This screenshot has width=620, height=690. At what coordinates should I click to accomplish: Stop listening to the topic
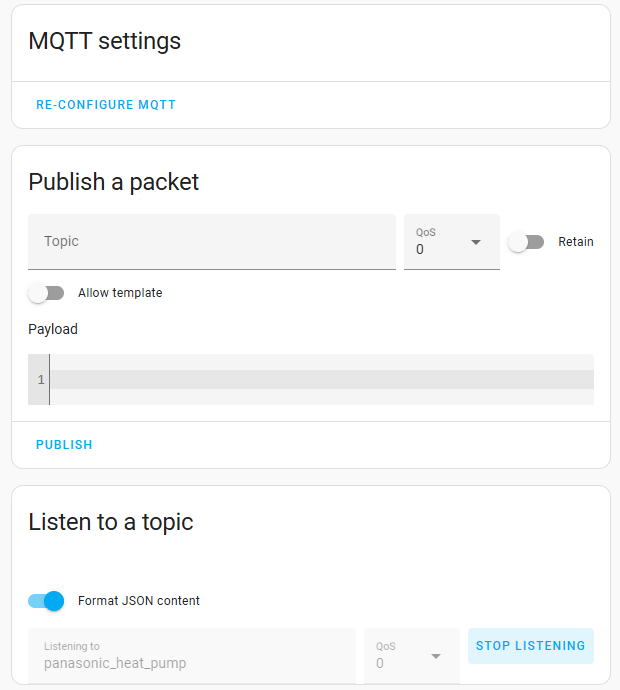(x=530, y=646)
